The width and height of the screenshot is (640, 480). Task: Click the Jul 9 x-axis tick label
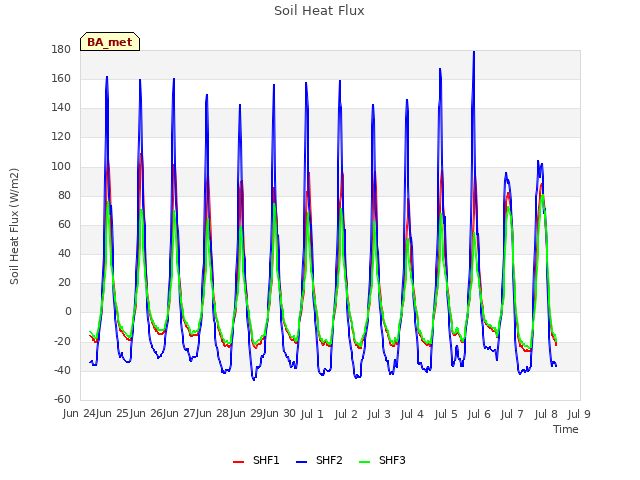coord(579,414)
